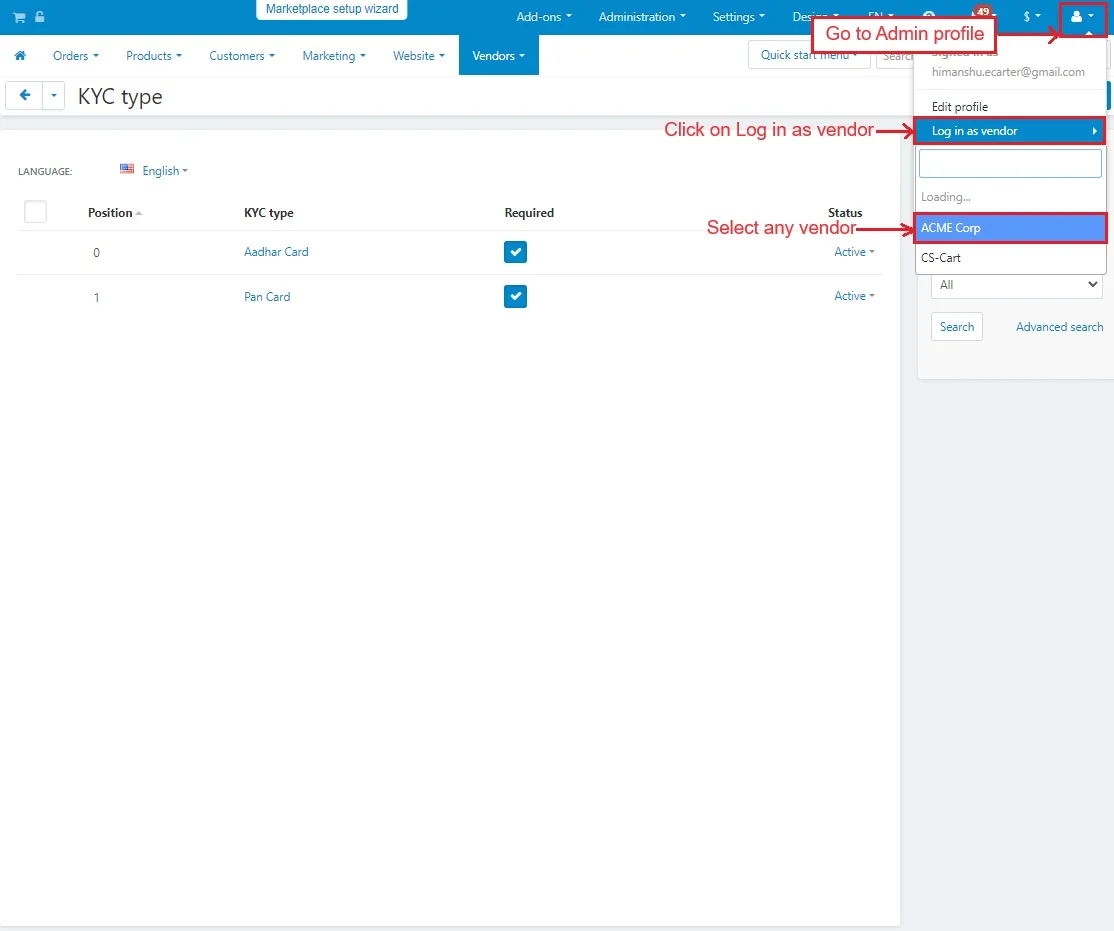This screenshot has width=1114, height=931.
Task: Click the padlock icon in top bar
Action: pyautogui.click(x=39, y=17)
